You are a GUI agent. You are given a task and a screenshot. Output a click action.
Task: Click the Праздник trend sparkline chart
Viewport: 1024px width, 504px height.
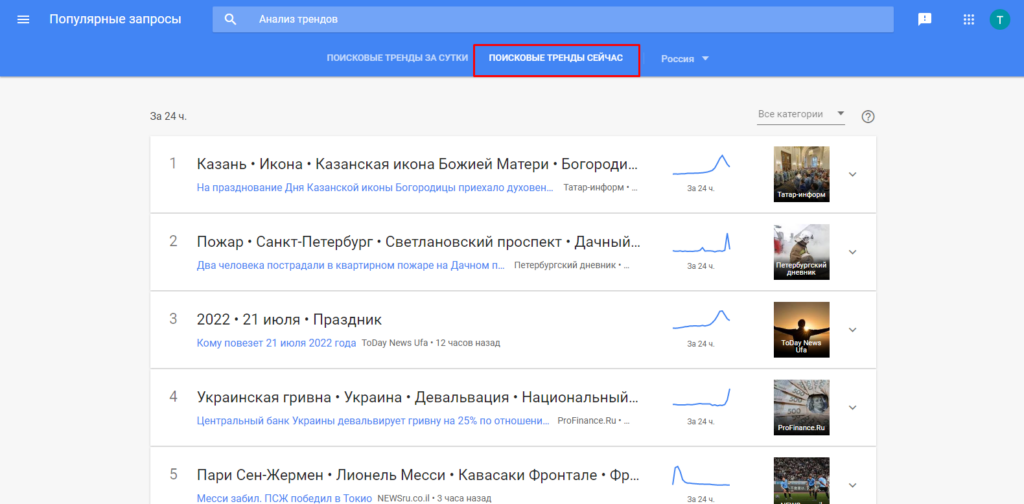701,320
